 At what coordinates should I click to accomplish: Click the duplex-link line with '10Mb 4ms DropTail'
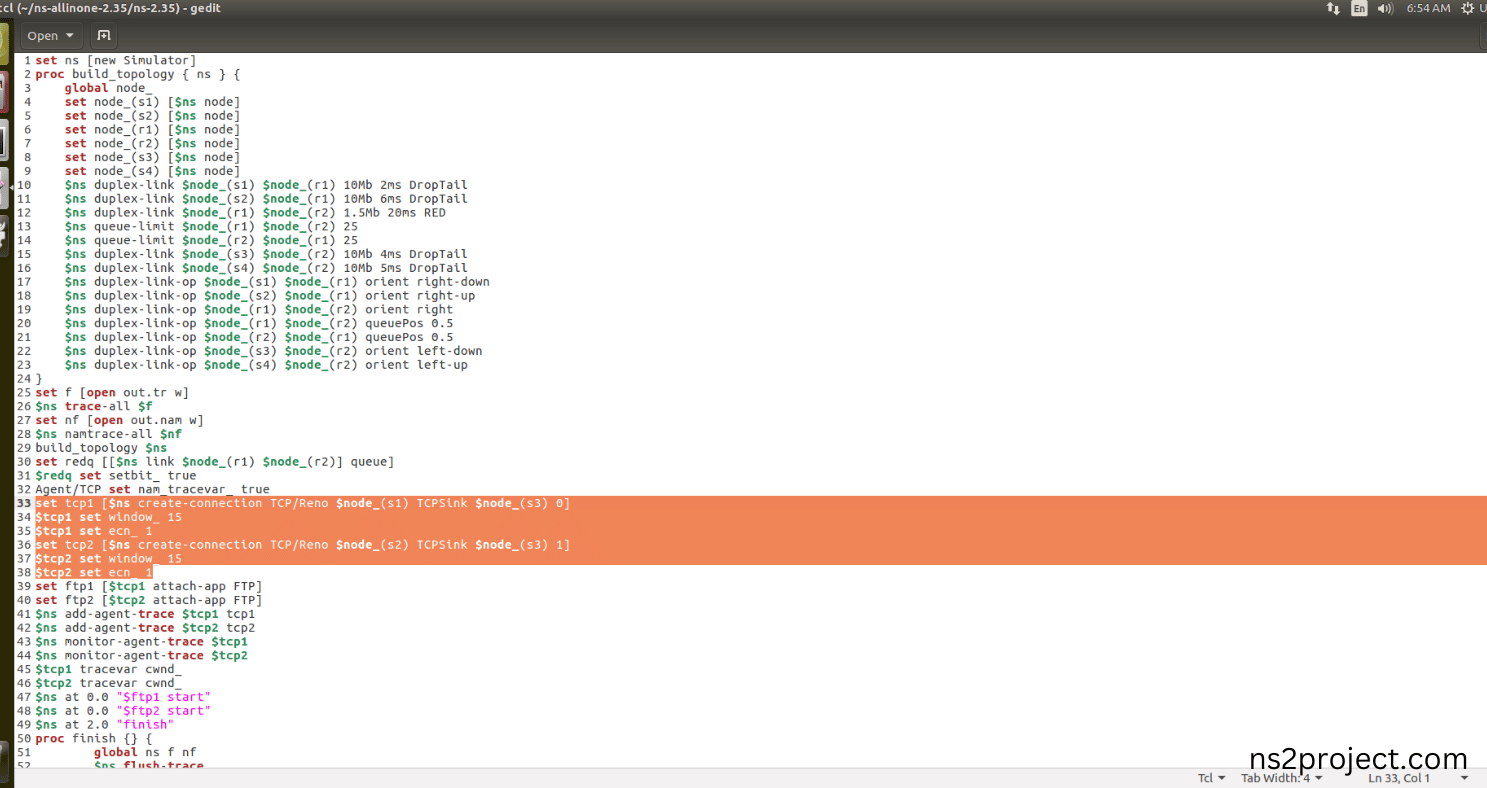tap(266, 254)
